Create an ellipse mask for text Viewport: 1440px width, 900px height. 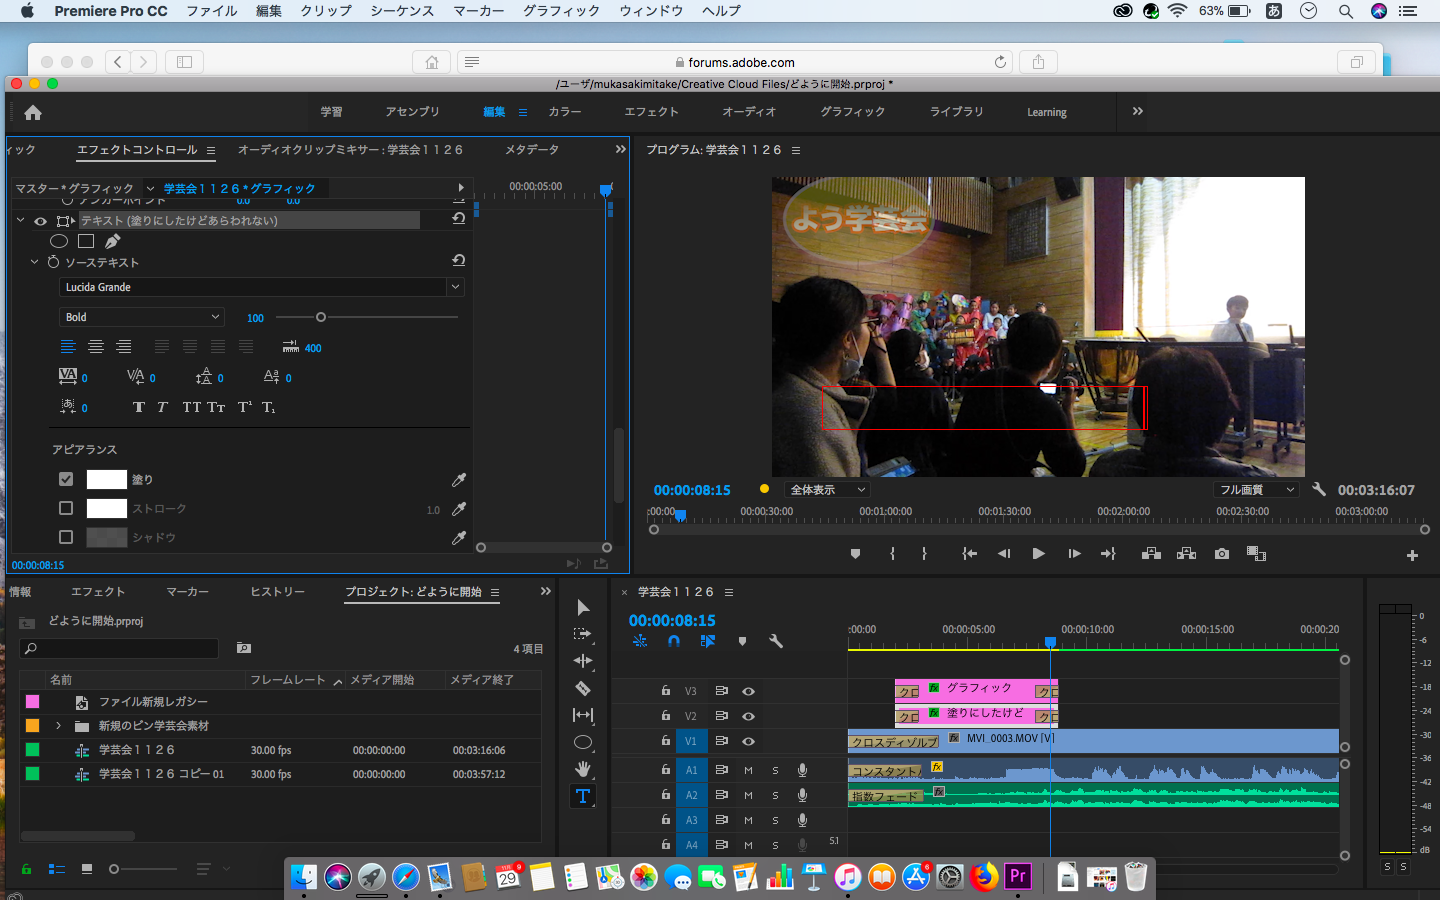coord(59,241)
